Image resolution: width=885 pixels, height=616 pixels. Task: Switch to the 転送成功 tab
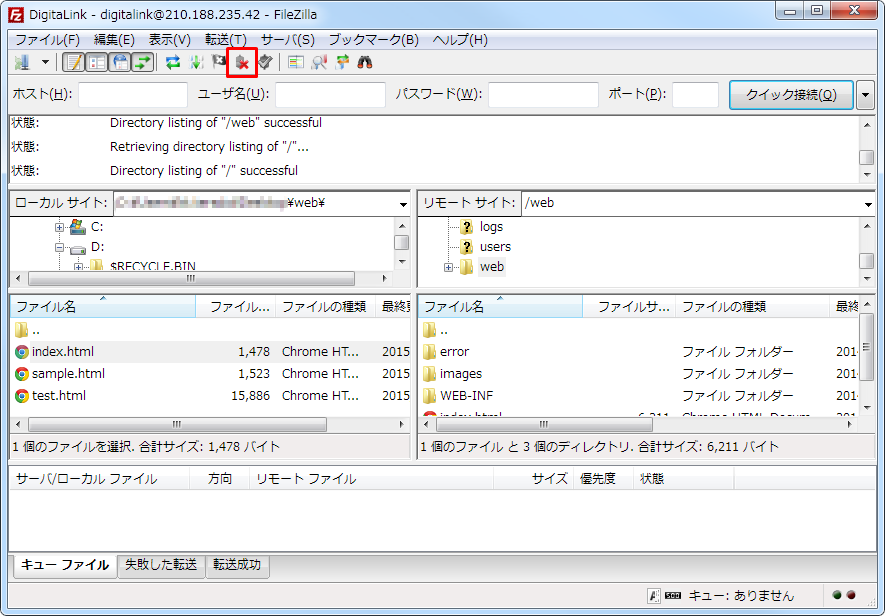[x=237, y=565]
